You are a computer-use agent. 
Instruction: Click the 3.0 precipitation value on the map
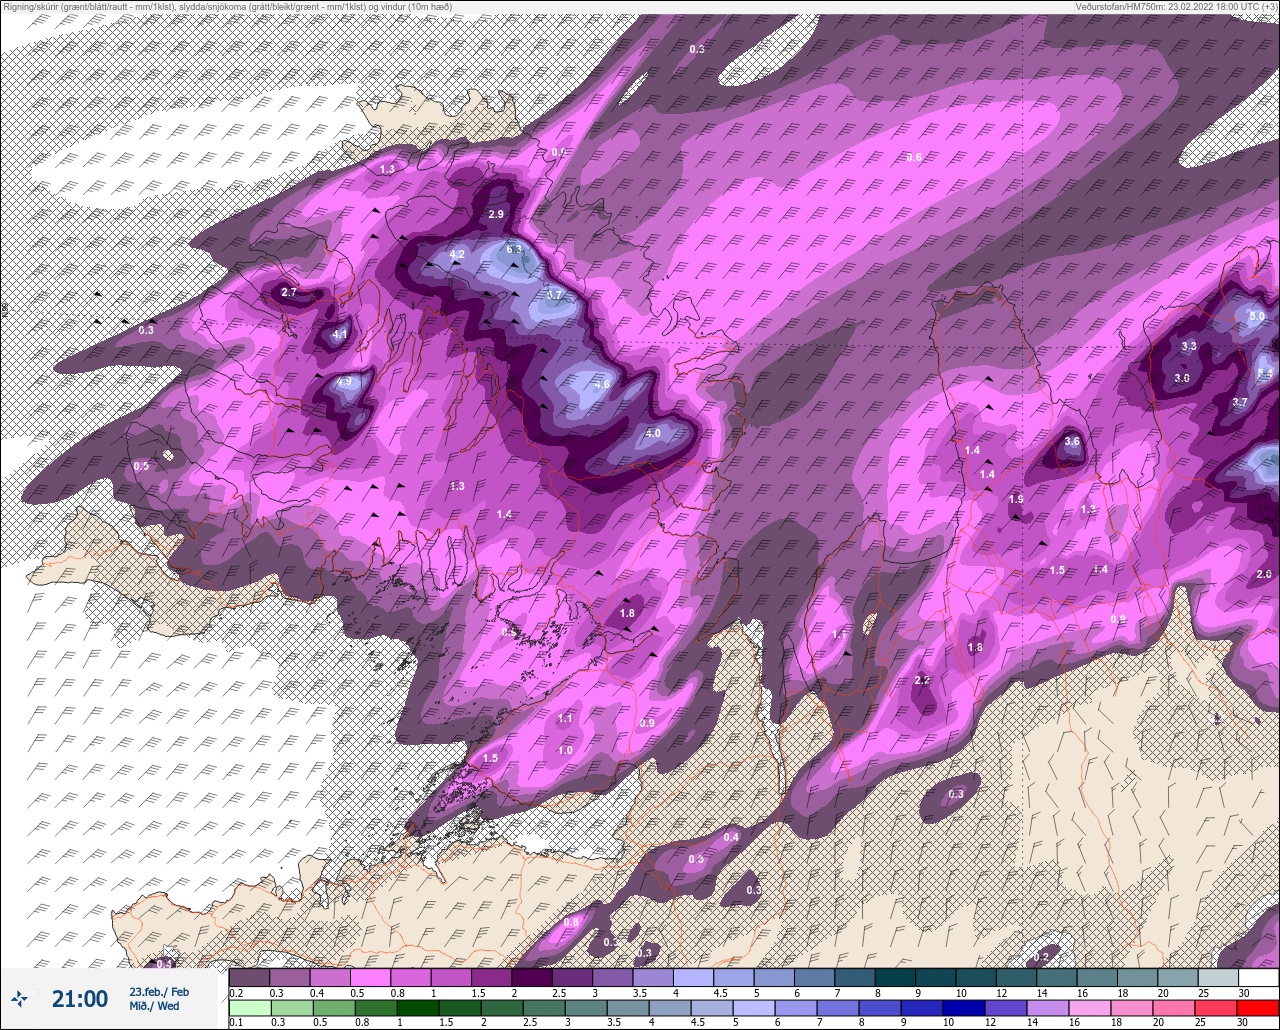point(1182,378)
